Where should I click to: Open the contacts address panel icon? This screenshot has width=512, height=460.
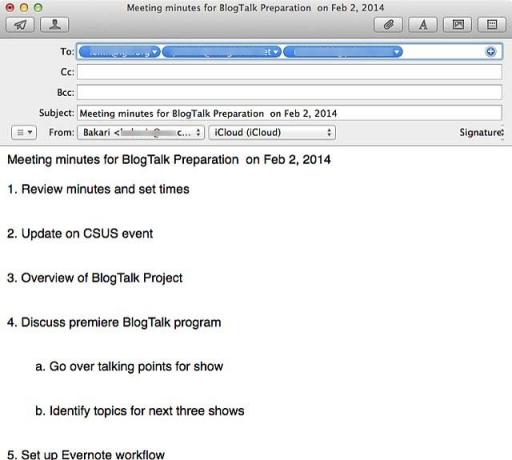coord(55,25)
